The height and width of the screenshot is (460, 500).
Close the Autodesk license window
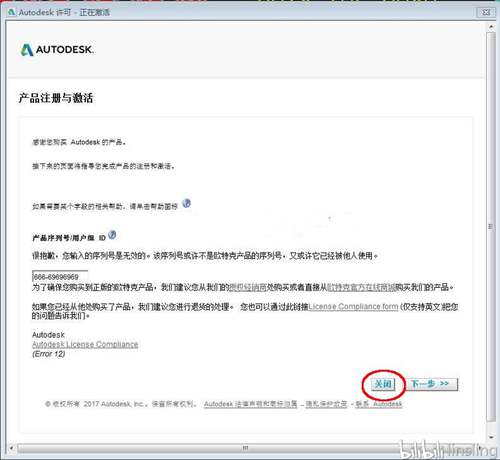(486, 12)
